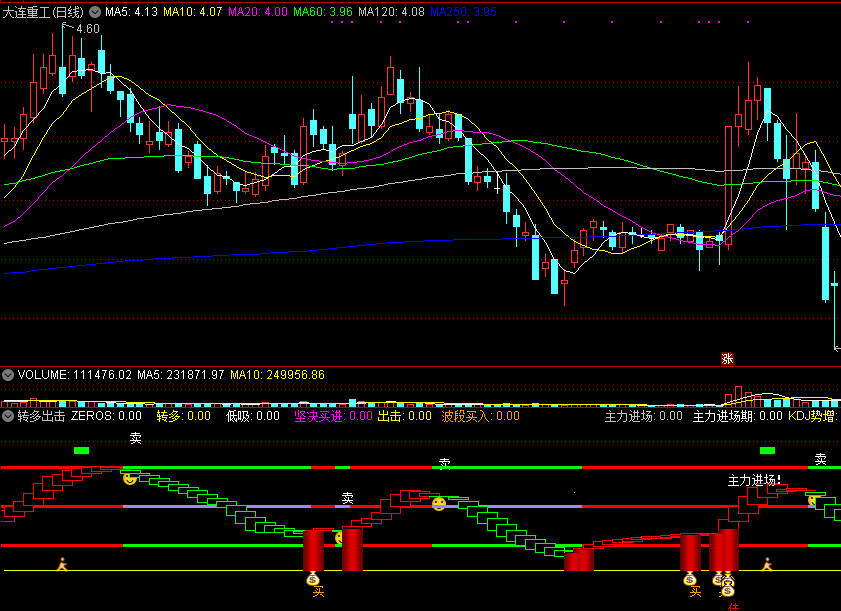This screenshot has height=611, width=841.
Task: Click the 大连重工(日线) chart title
Action: point(43,12)
